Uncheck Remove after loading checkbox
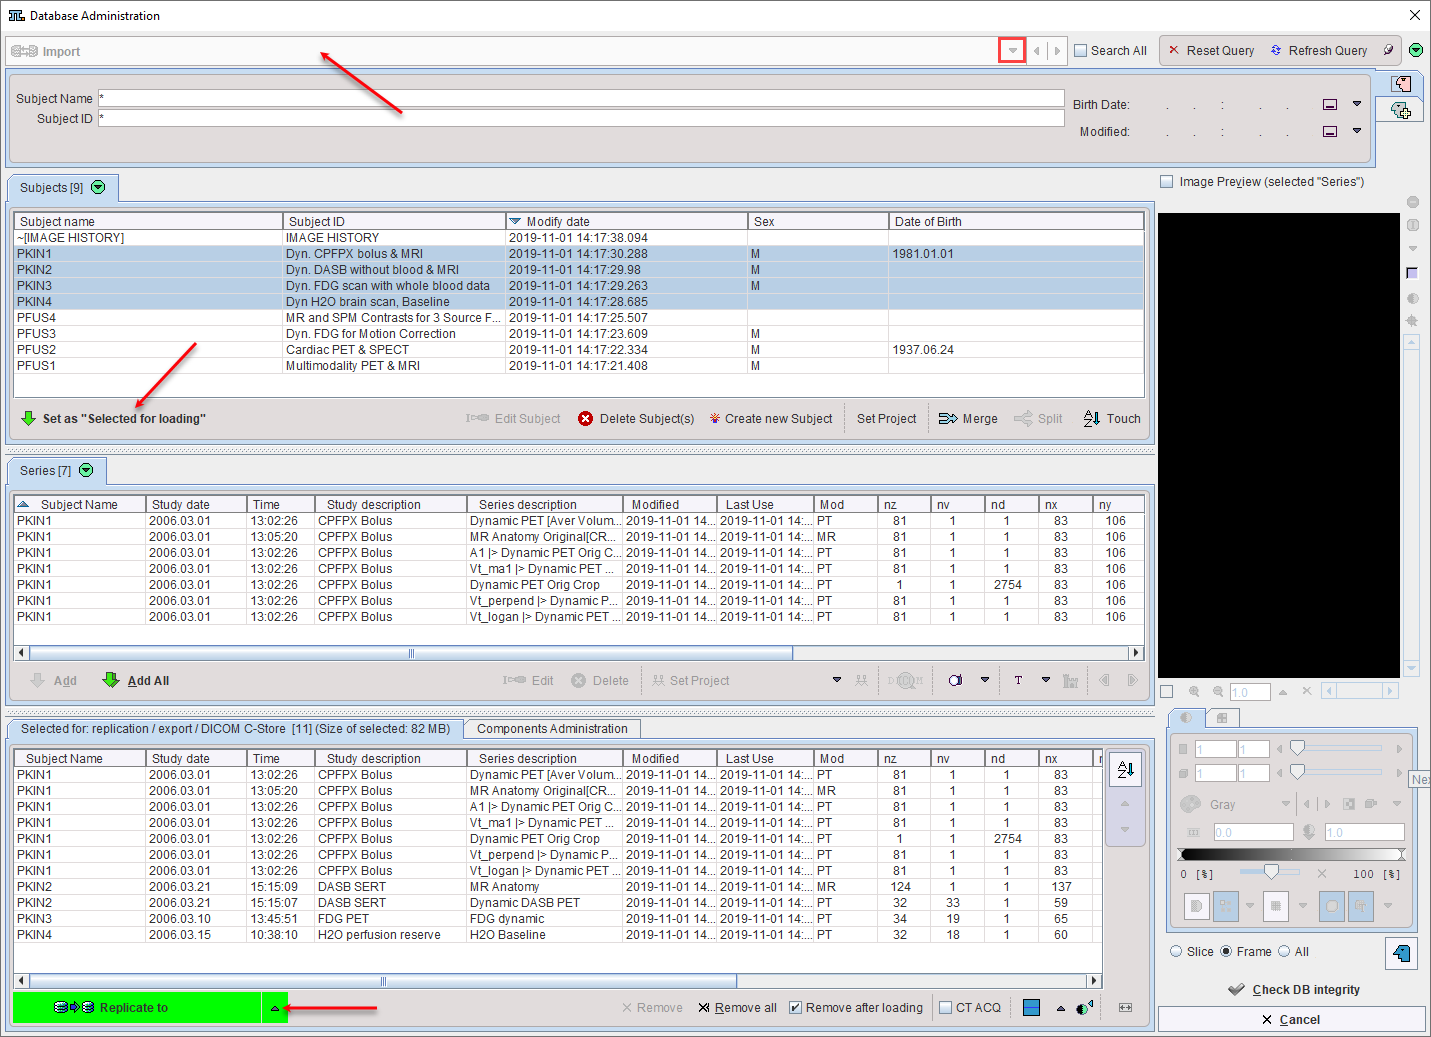 [795, 1007]
